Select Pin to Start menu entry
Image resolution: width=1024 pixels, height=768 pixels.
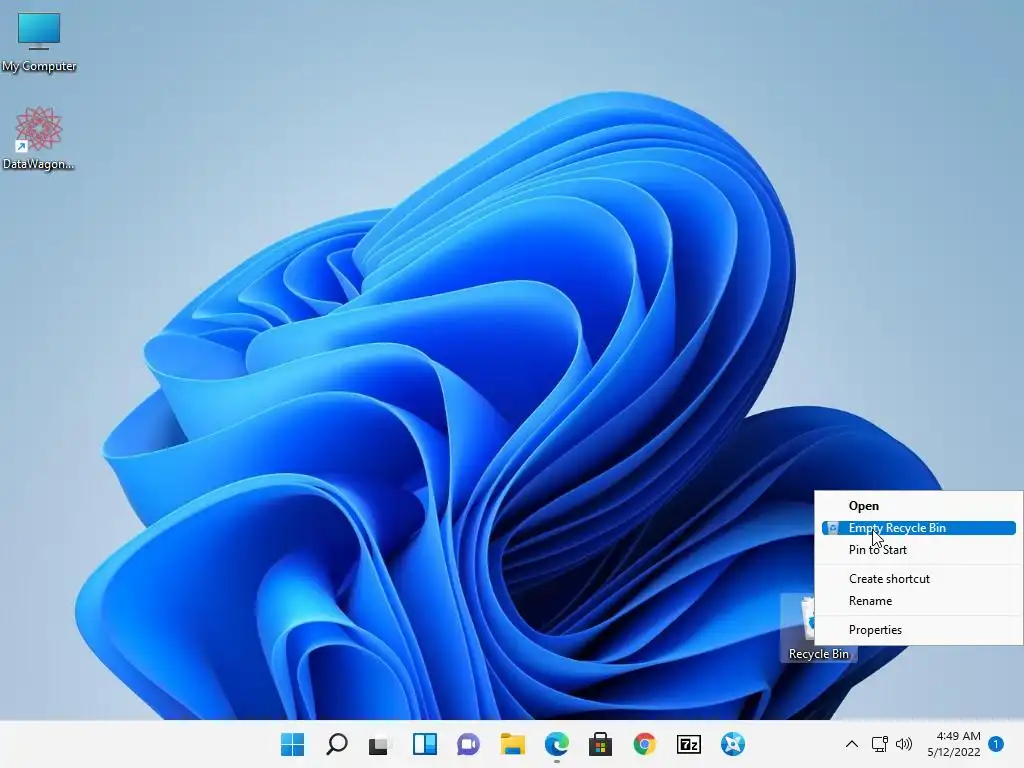(918, 550)
